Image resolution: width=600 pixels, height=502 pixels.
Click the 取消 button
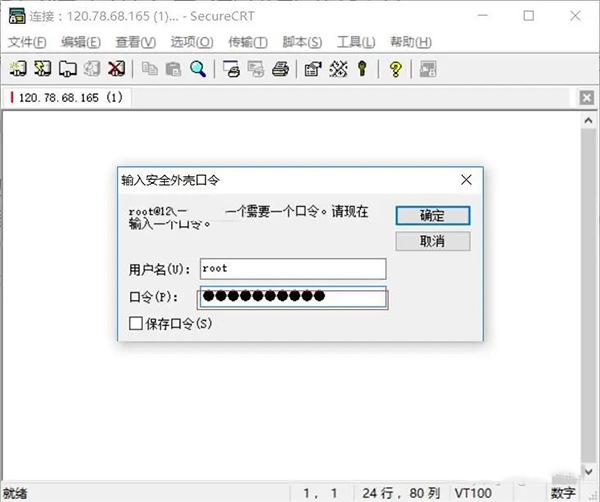[432, 241]
